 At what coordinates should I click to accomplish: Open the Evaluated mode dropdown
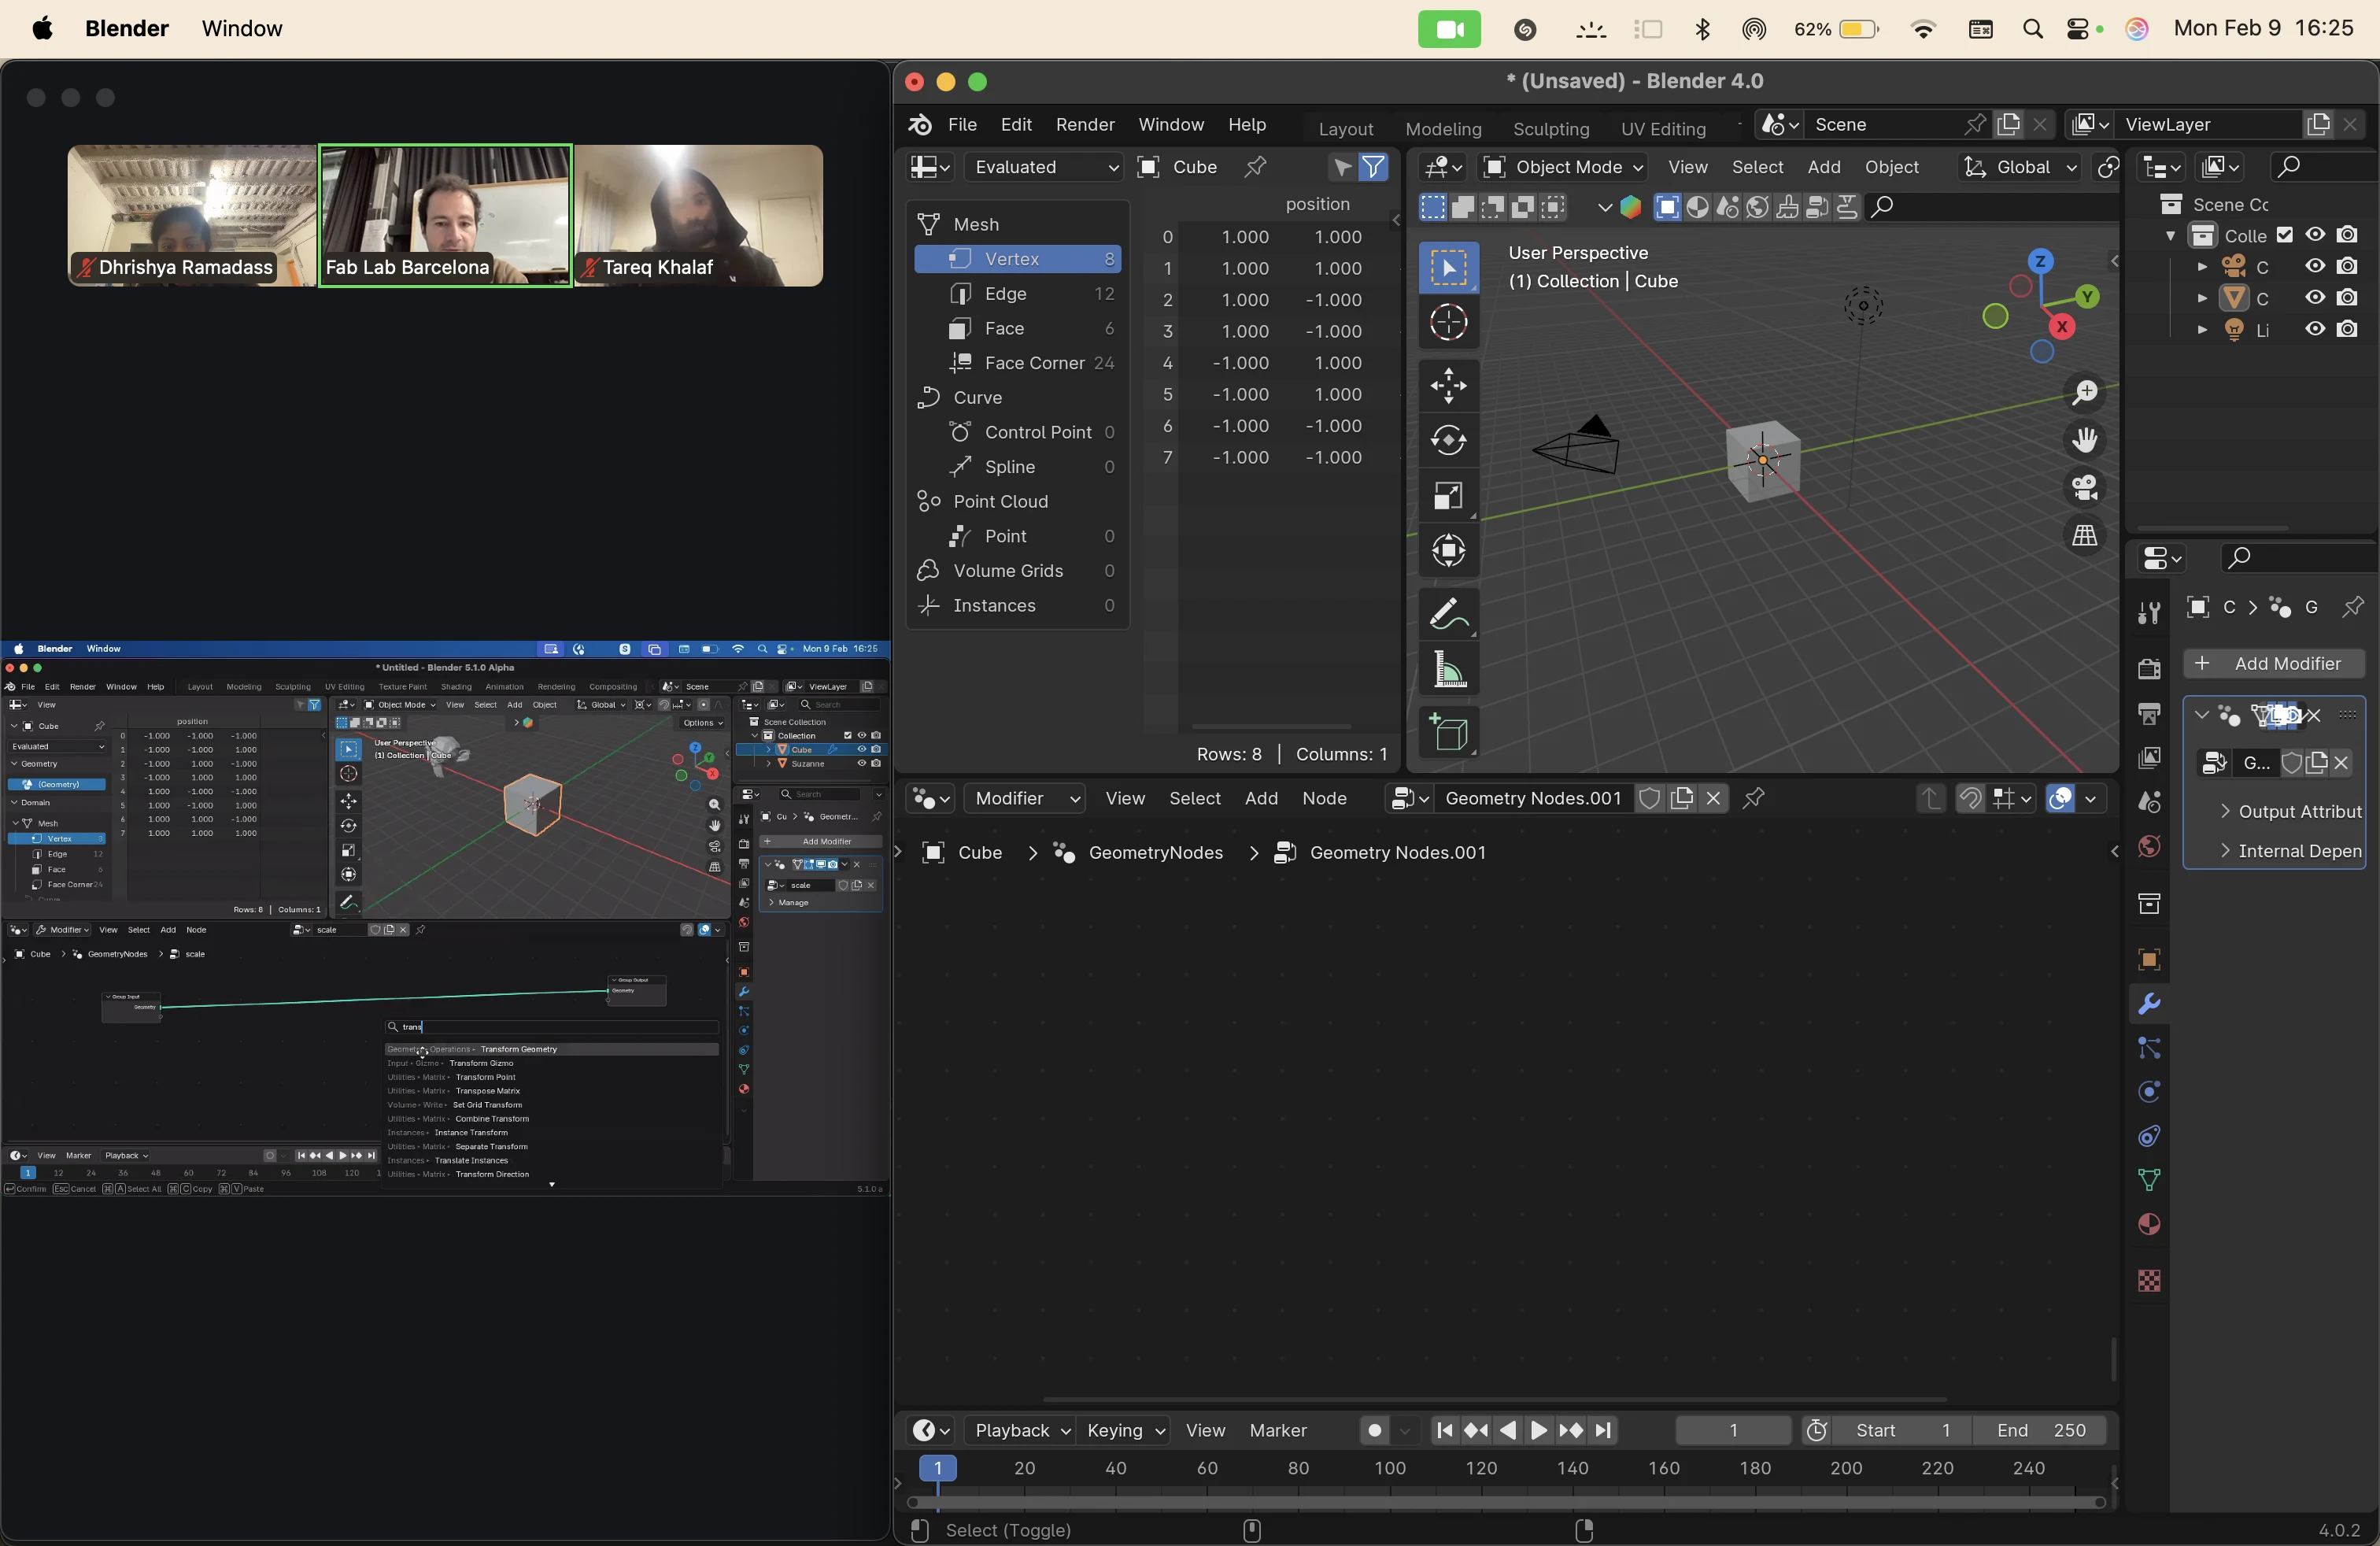pos(1043,167)
